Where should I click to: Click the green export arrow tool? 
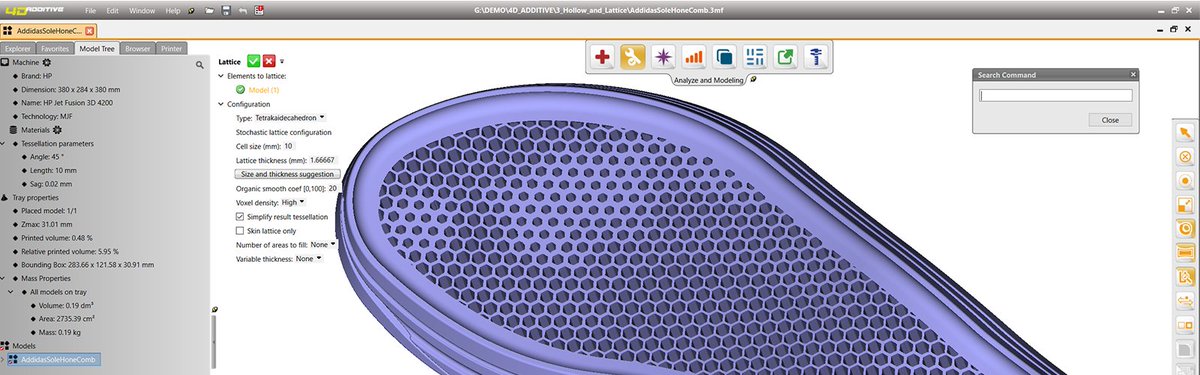(786, 58)
